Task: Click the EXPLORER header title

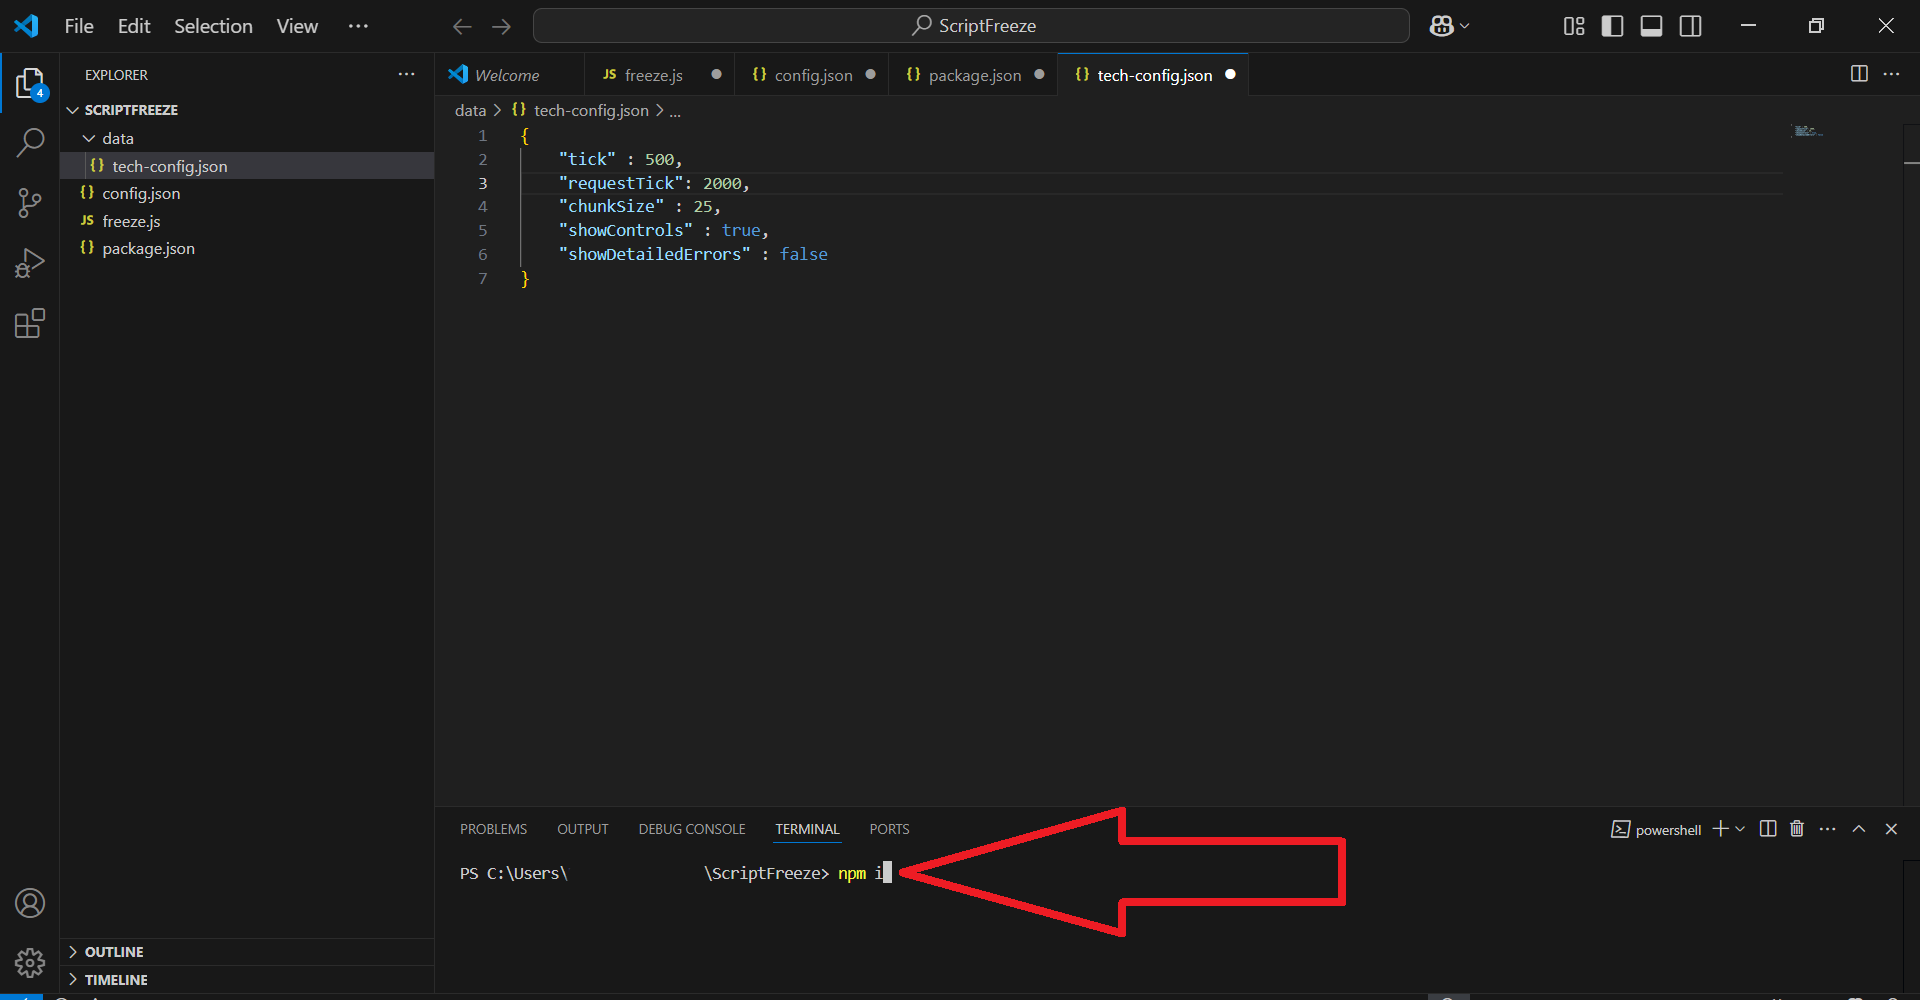Action: [116, 75]
